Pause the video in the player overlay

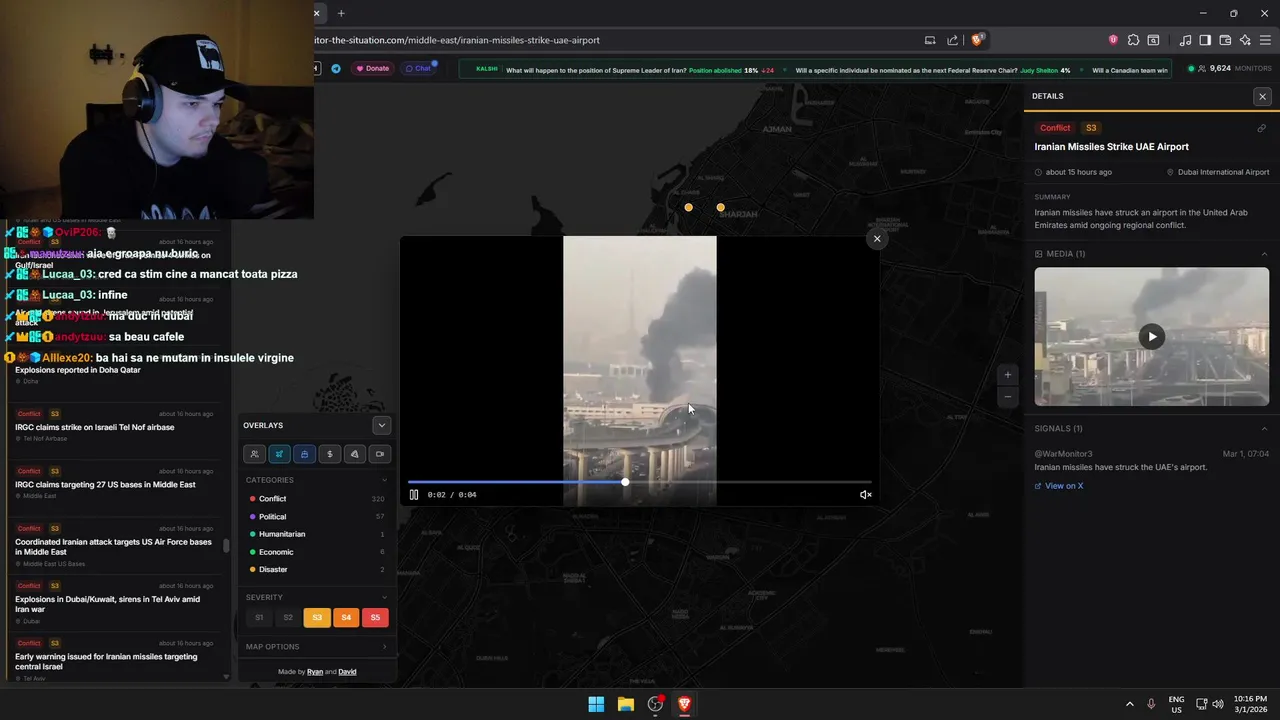click(414, 495)
